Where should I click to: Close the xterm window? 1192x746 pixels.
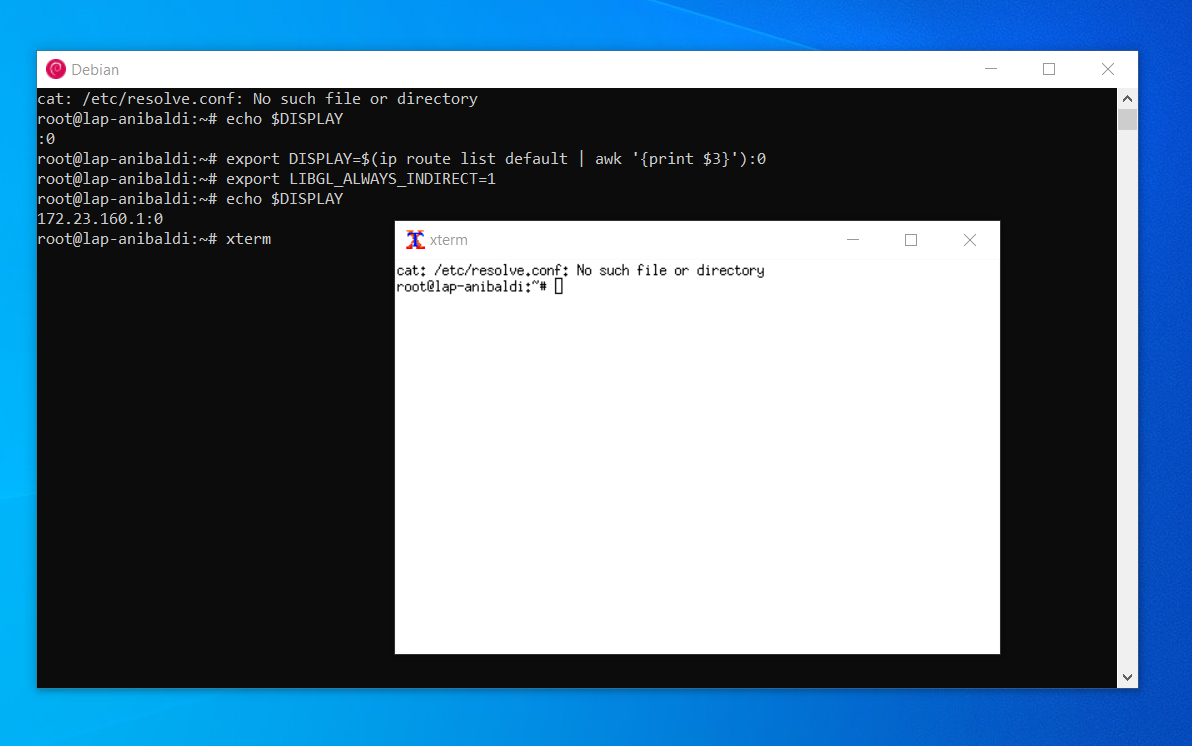pyautogui.click(x=969, y=240)
